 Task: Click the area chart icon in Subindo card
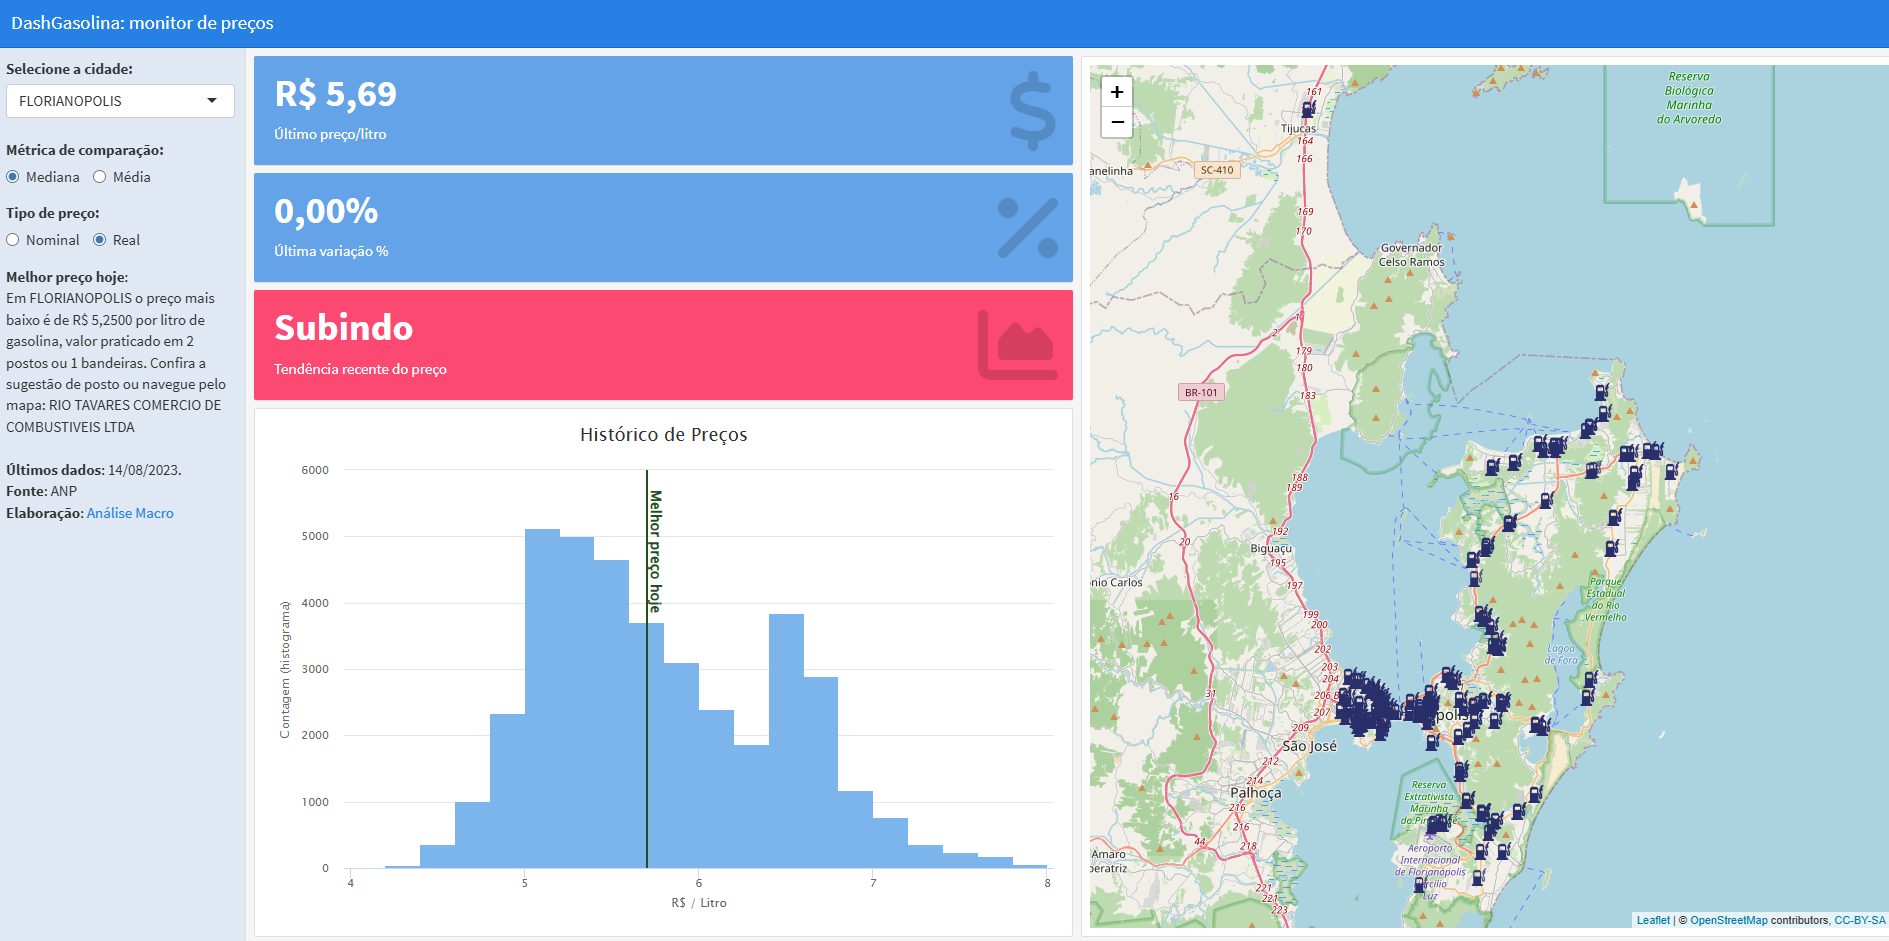pos(1017,345)
